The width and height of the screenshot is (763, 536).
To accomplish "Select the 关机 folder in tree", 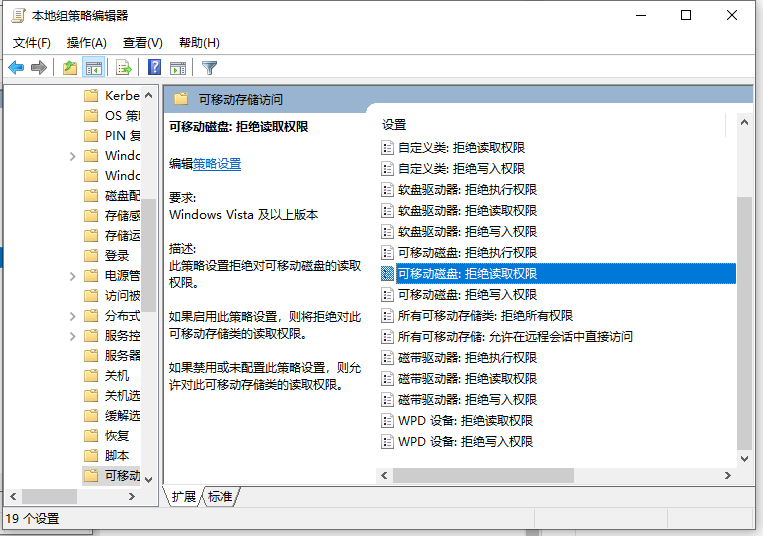I will click(x=106, y=375).
